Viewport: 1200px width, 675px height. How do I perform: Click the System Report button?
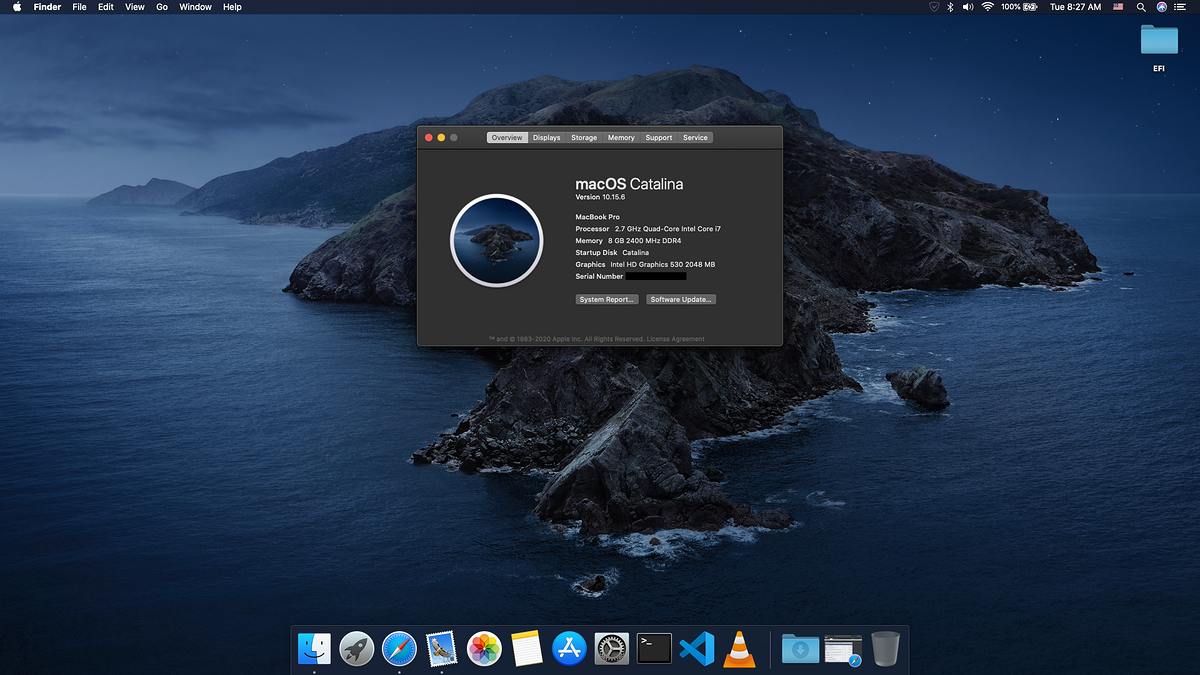(x=607, y=300)
